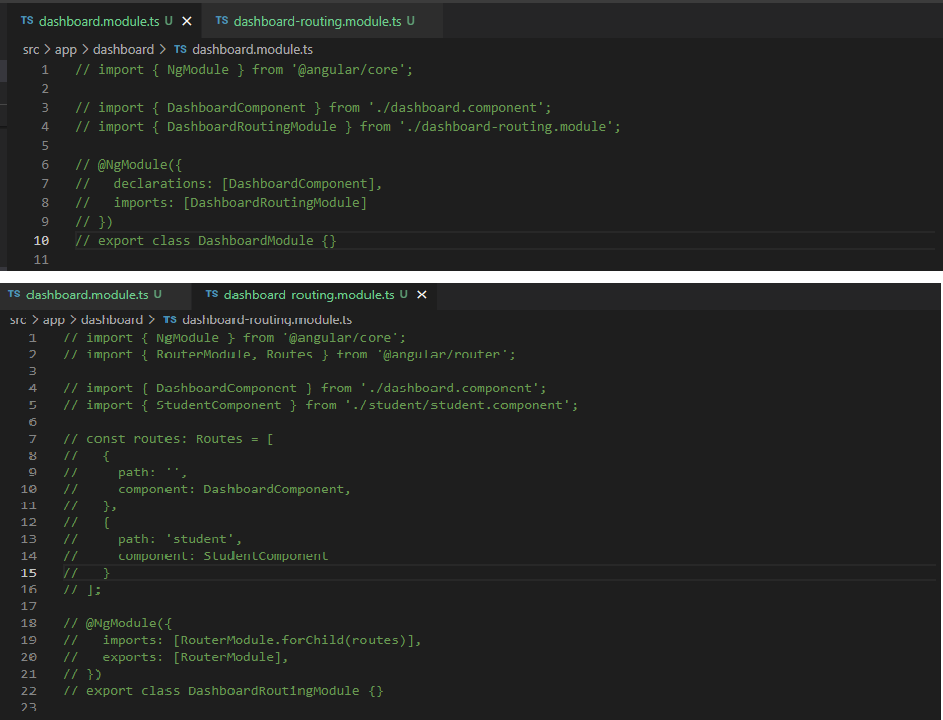Screen dimensions: 943x720
Task: Close dashboard.module.ts tab in upper editor
Action: coord(186,21)
